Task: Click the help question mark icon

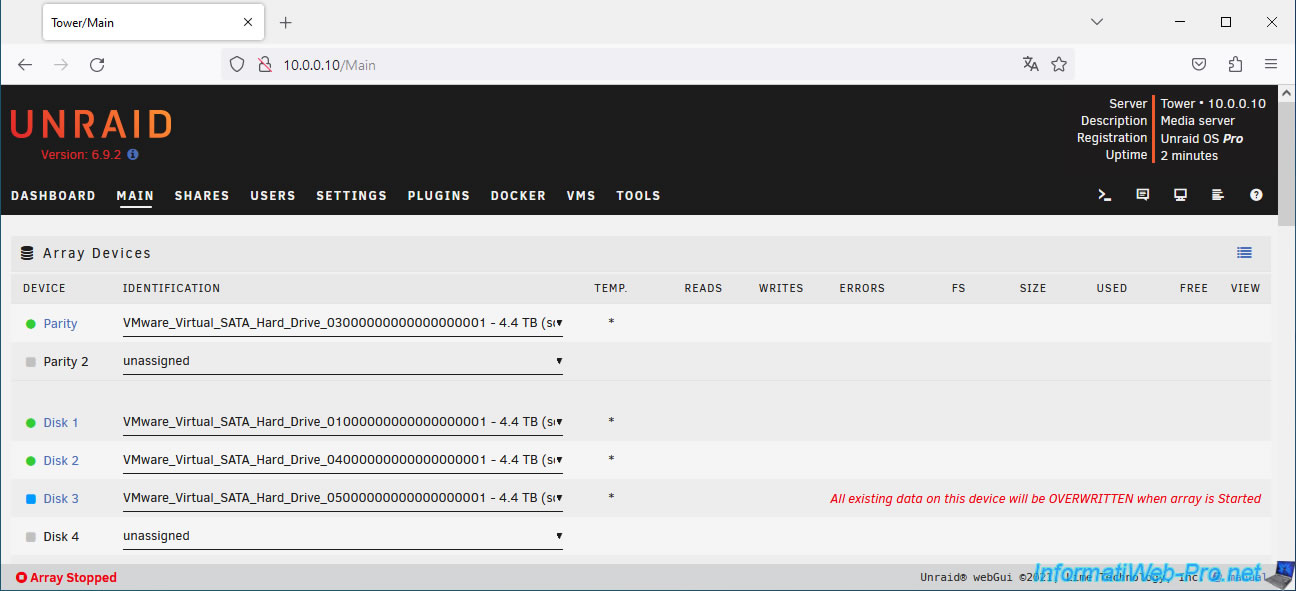Action: 1256,196
